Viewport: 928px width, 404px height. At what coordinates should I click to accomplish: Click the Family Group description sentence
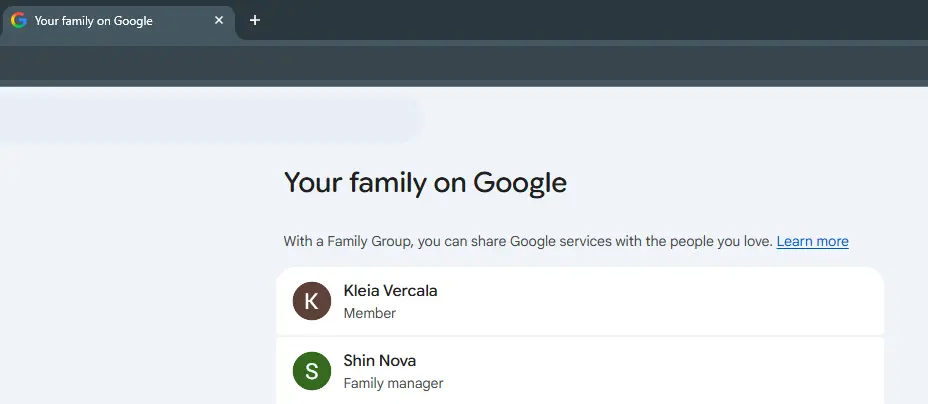(528, 241)
